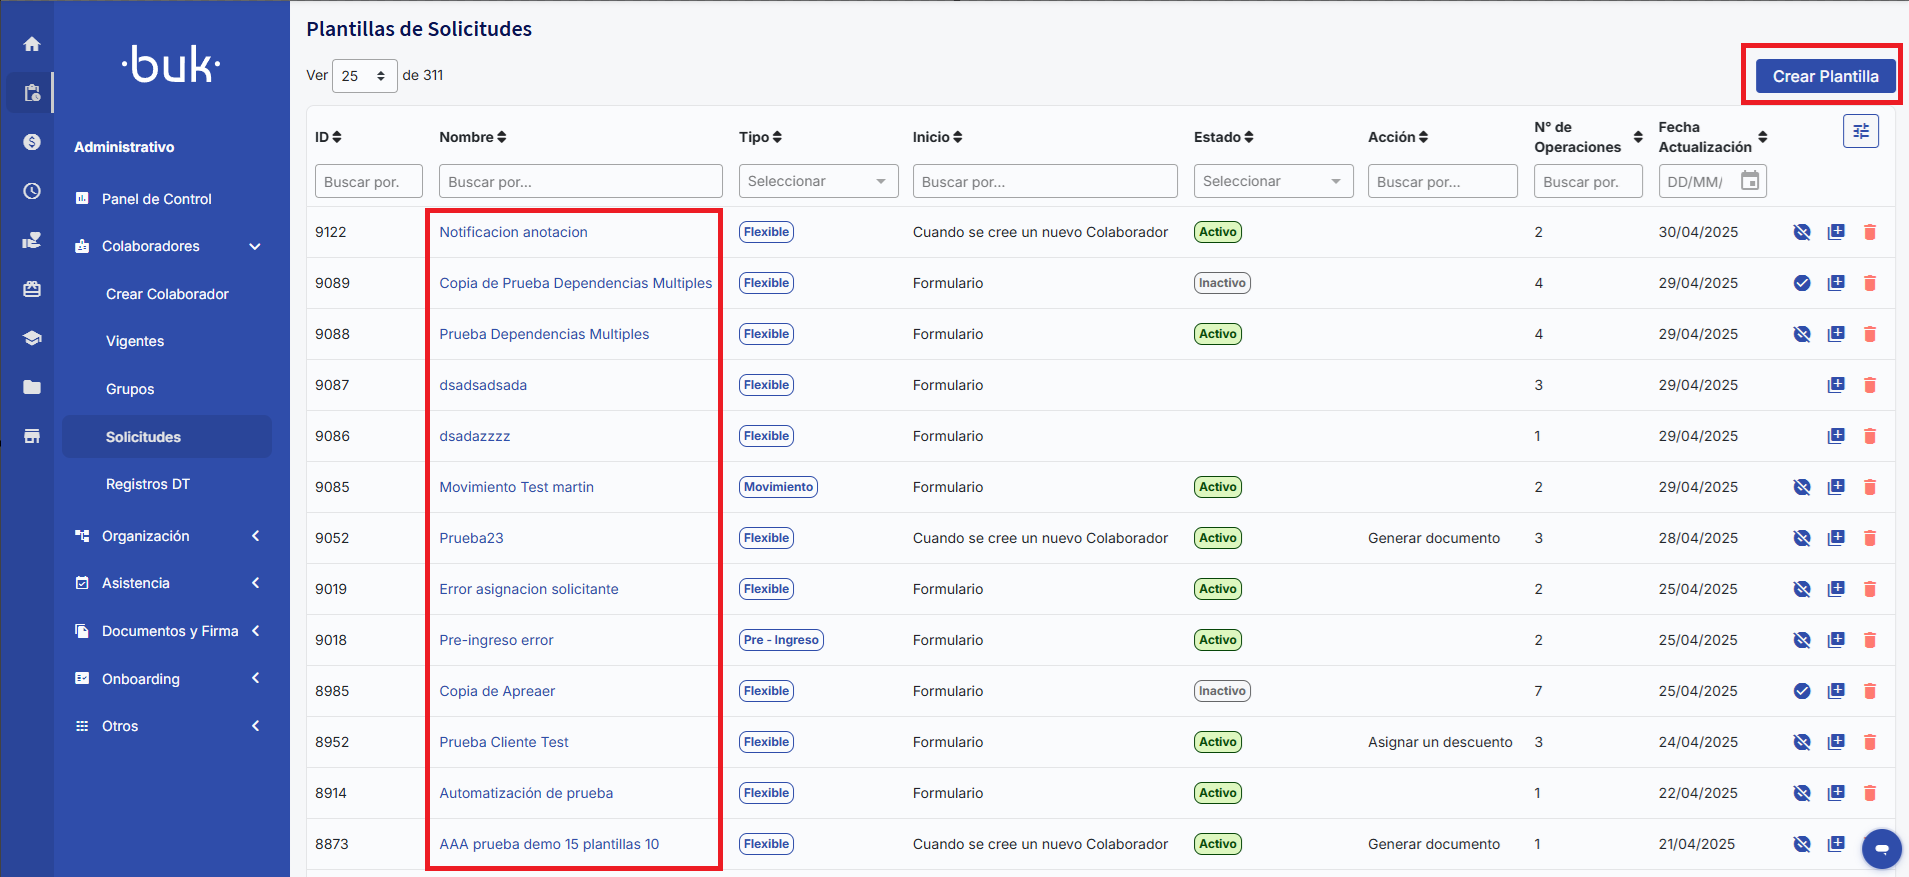
Task: Open the store icon in left rail
Action: coord(32,436)
